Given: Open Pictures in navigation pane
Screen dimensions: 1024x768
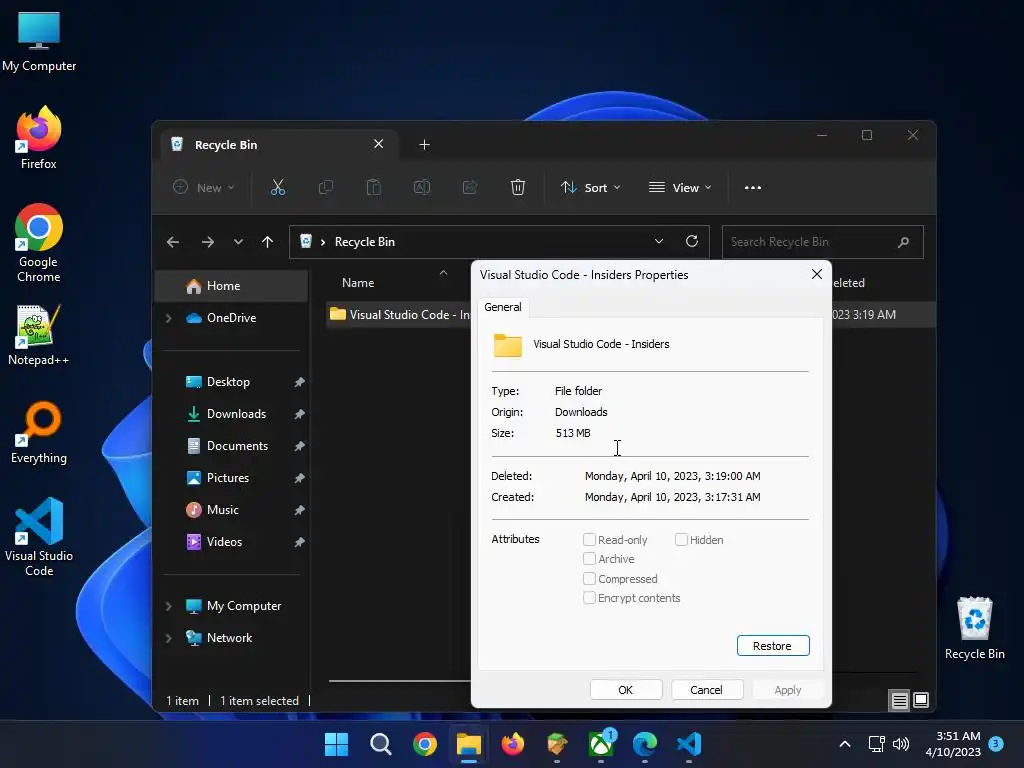Looking at the screenshot, I should pyautogui.click(x=232, y=478).
